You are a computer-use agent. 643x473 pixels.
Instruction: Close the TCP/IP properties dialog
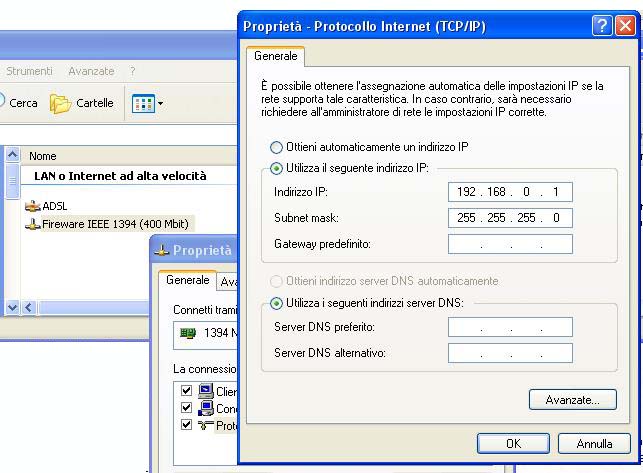625,26
